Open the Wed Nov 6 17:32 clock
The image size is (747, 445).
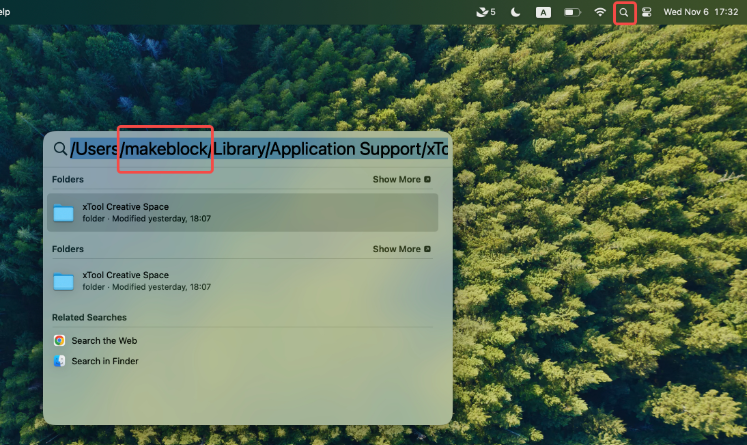click(x=700, y=12)
